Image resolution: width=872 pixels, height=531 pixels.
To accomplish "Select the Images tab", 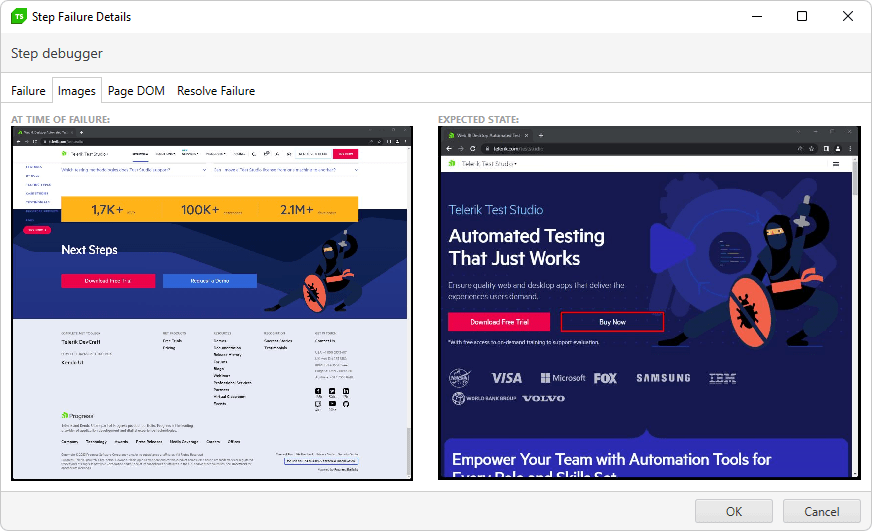I will point(77,91).
